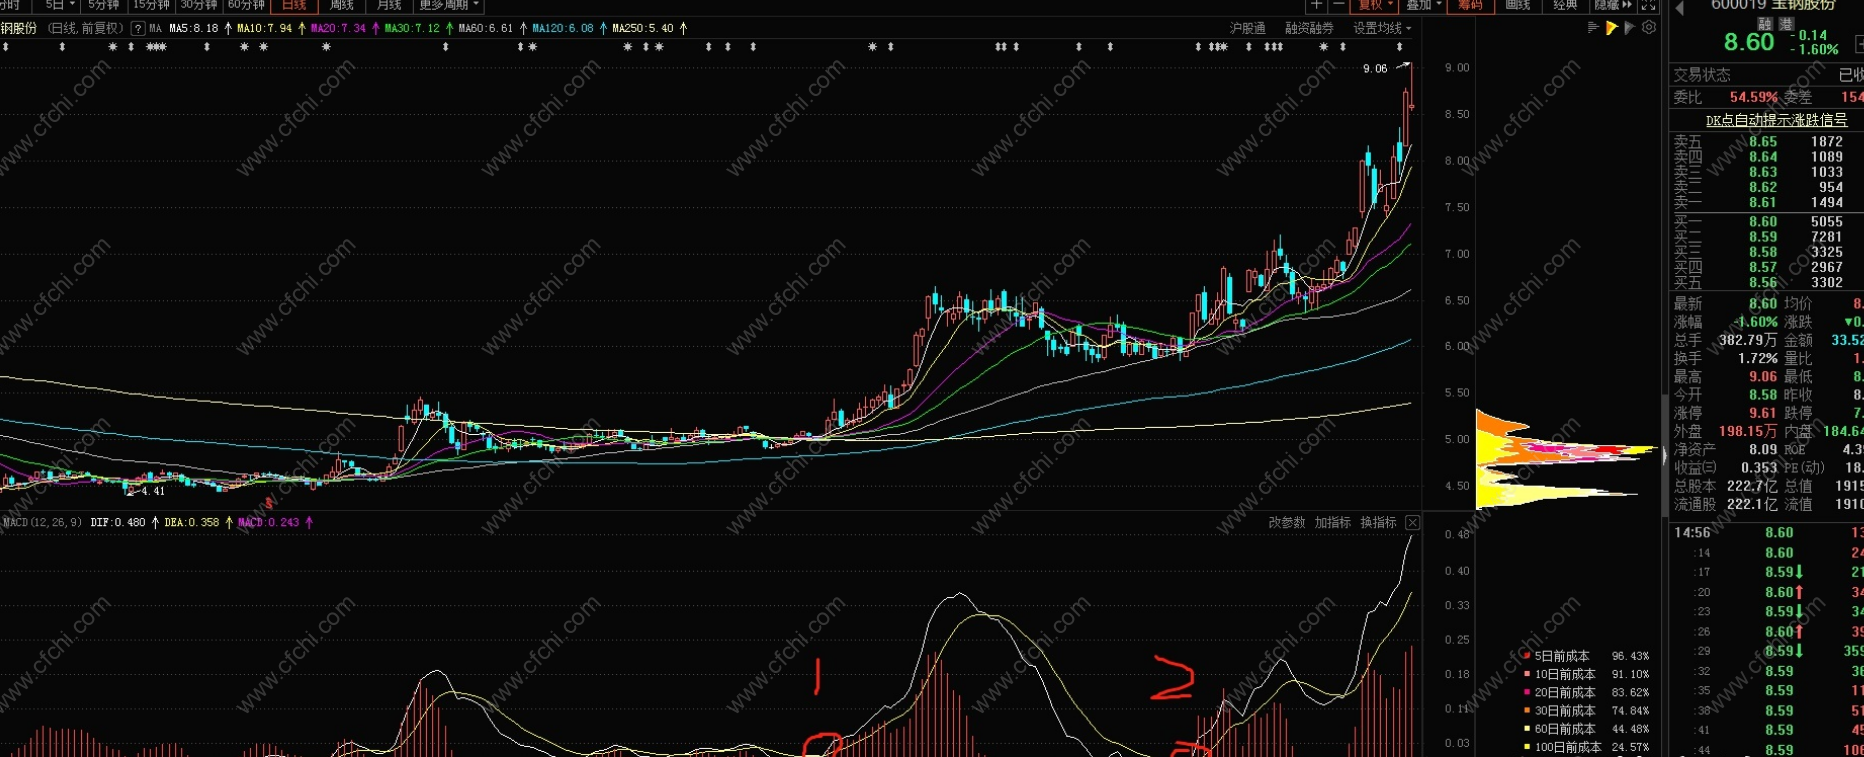The height and width of the screenshot is (757, 1864).
Task: Click the gray flag chip icon
Action: tap(1630, 28)
